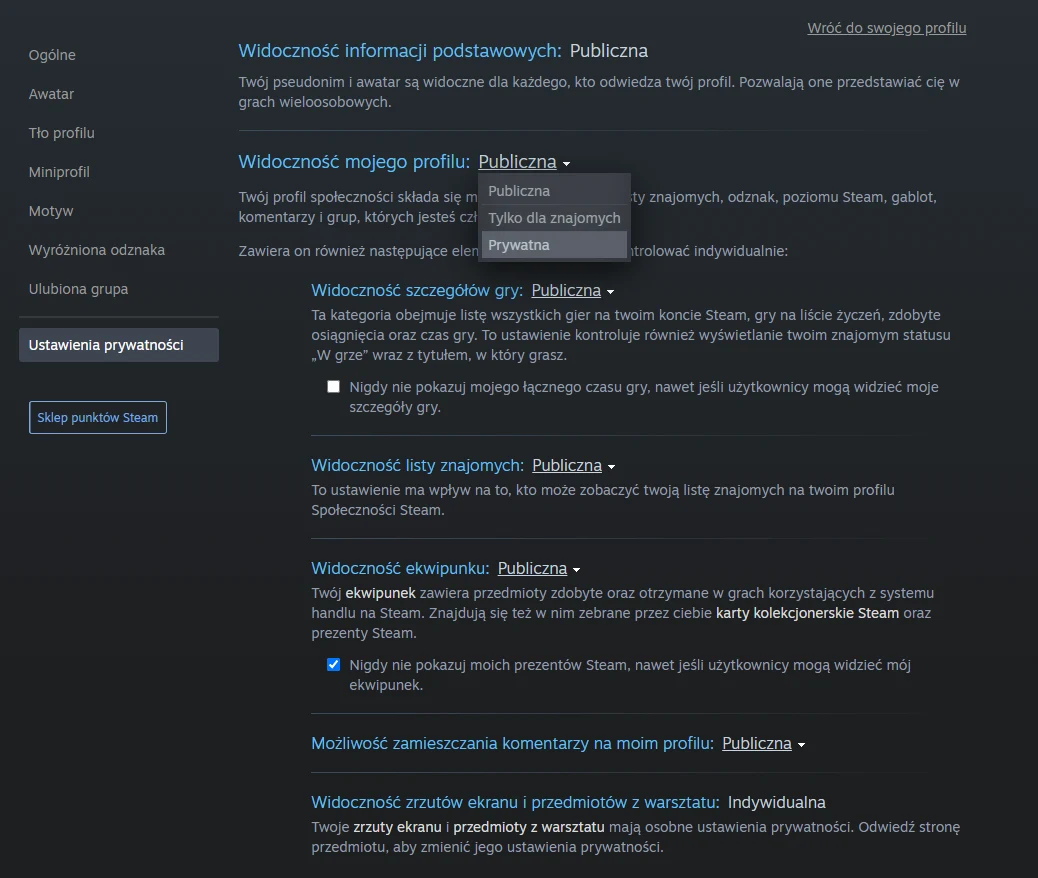Viewport: 1038px width, 878px height.
Task: Open the Wróć do swojego profilu link
Action: click(886, 28)
